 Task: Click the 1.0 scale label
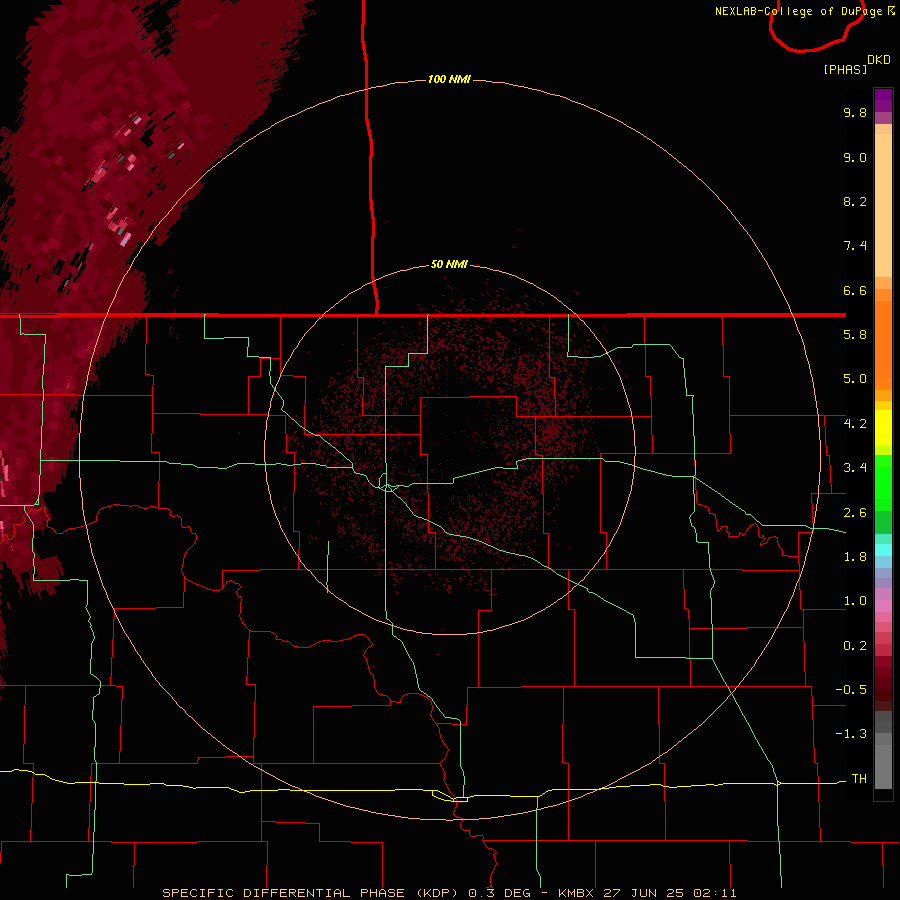855,601
